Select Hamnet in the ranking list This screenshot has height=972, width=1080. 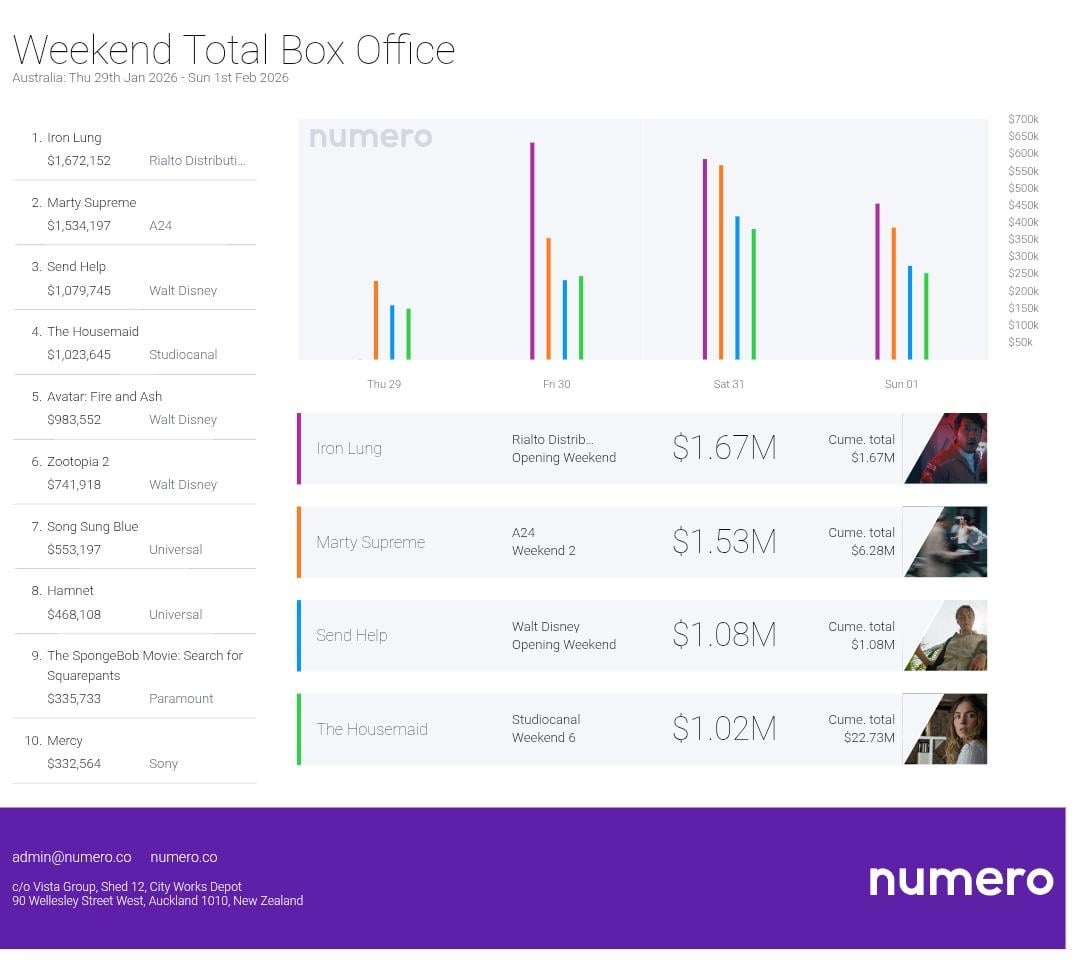coord(70,590)
